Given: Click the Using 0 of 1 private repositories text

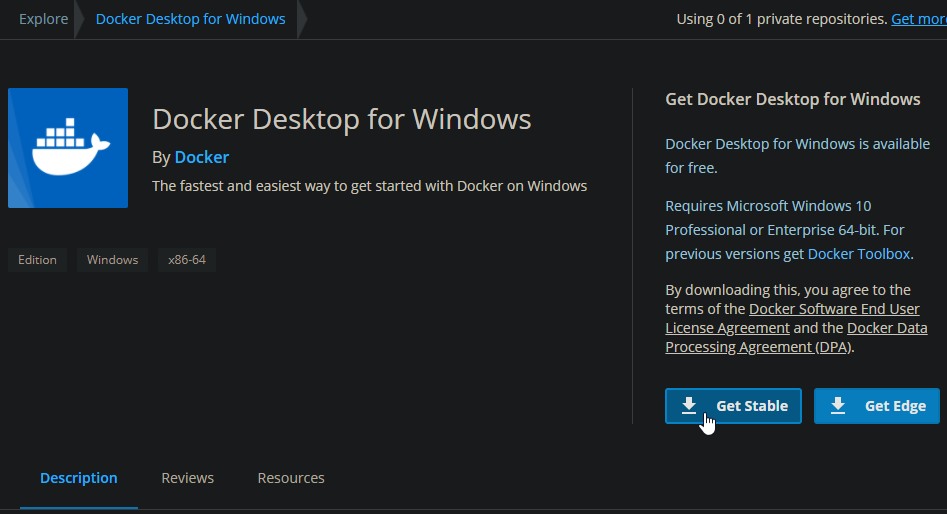Looking at the screenshot, I should pos(782,19).
